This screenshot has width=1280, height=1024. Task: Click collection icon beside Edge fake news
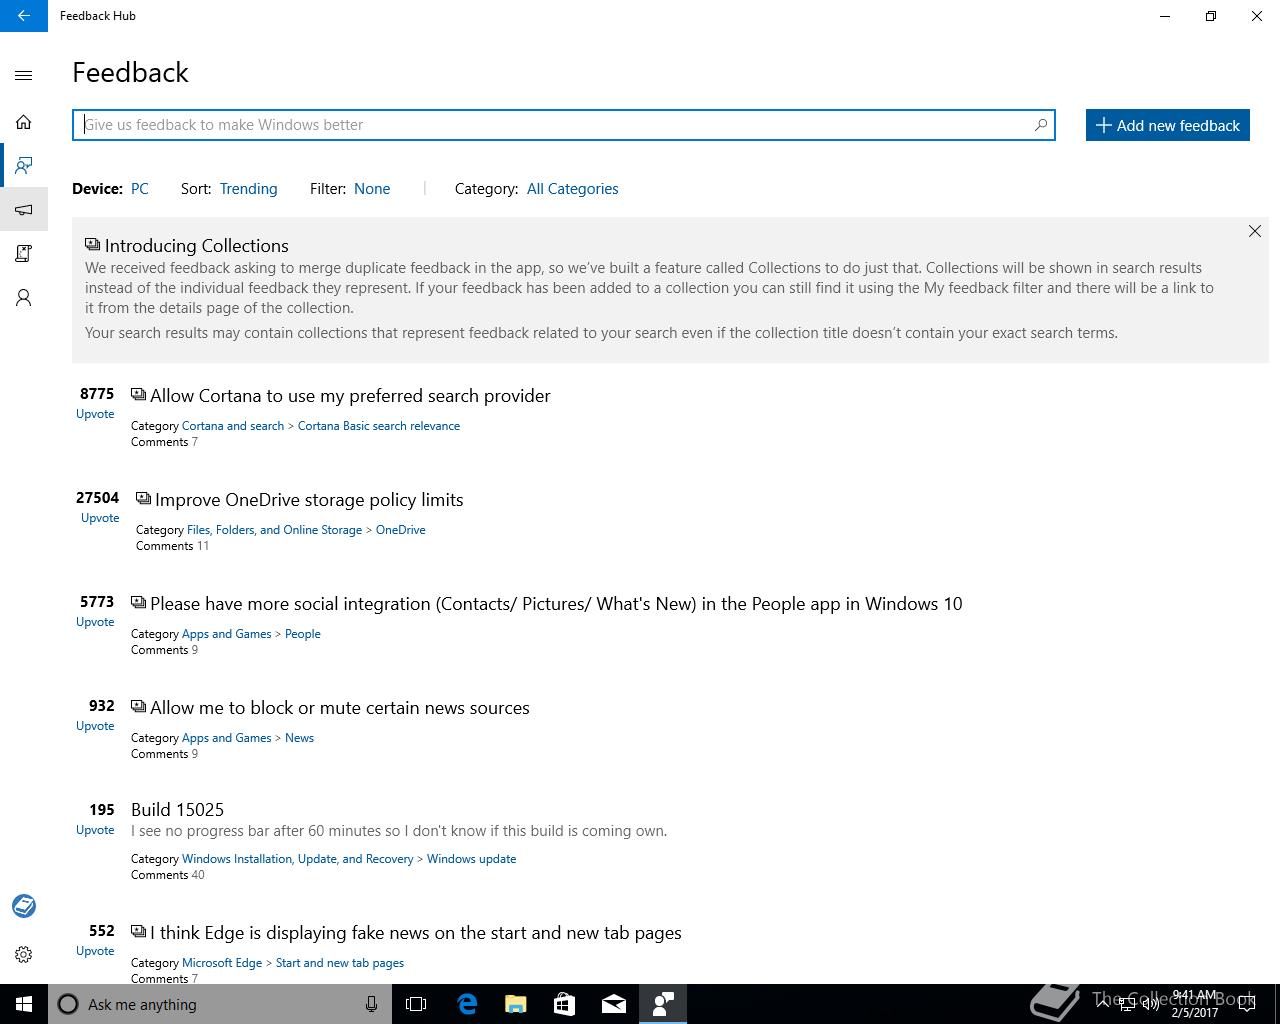[138, 932]
